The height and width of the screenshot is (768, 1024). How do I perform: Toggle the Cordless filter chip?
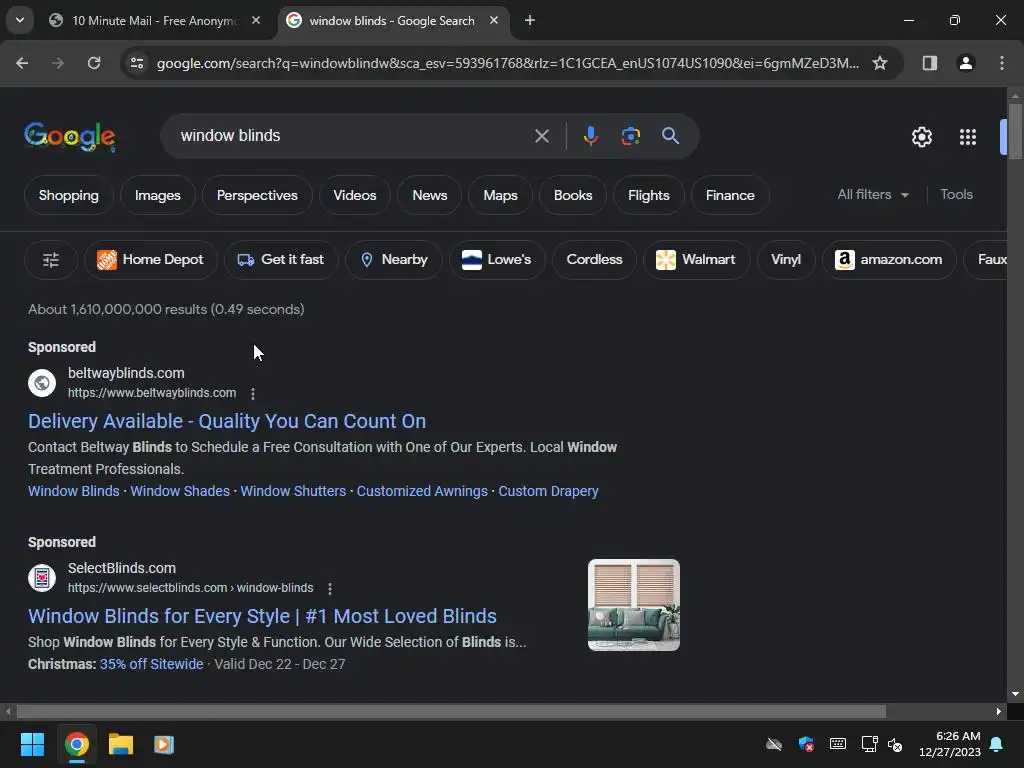click(x=594, y=260)
